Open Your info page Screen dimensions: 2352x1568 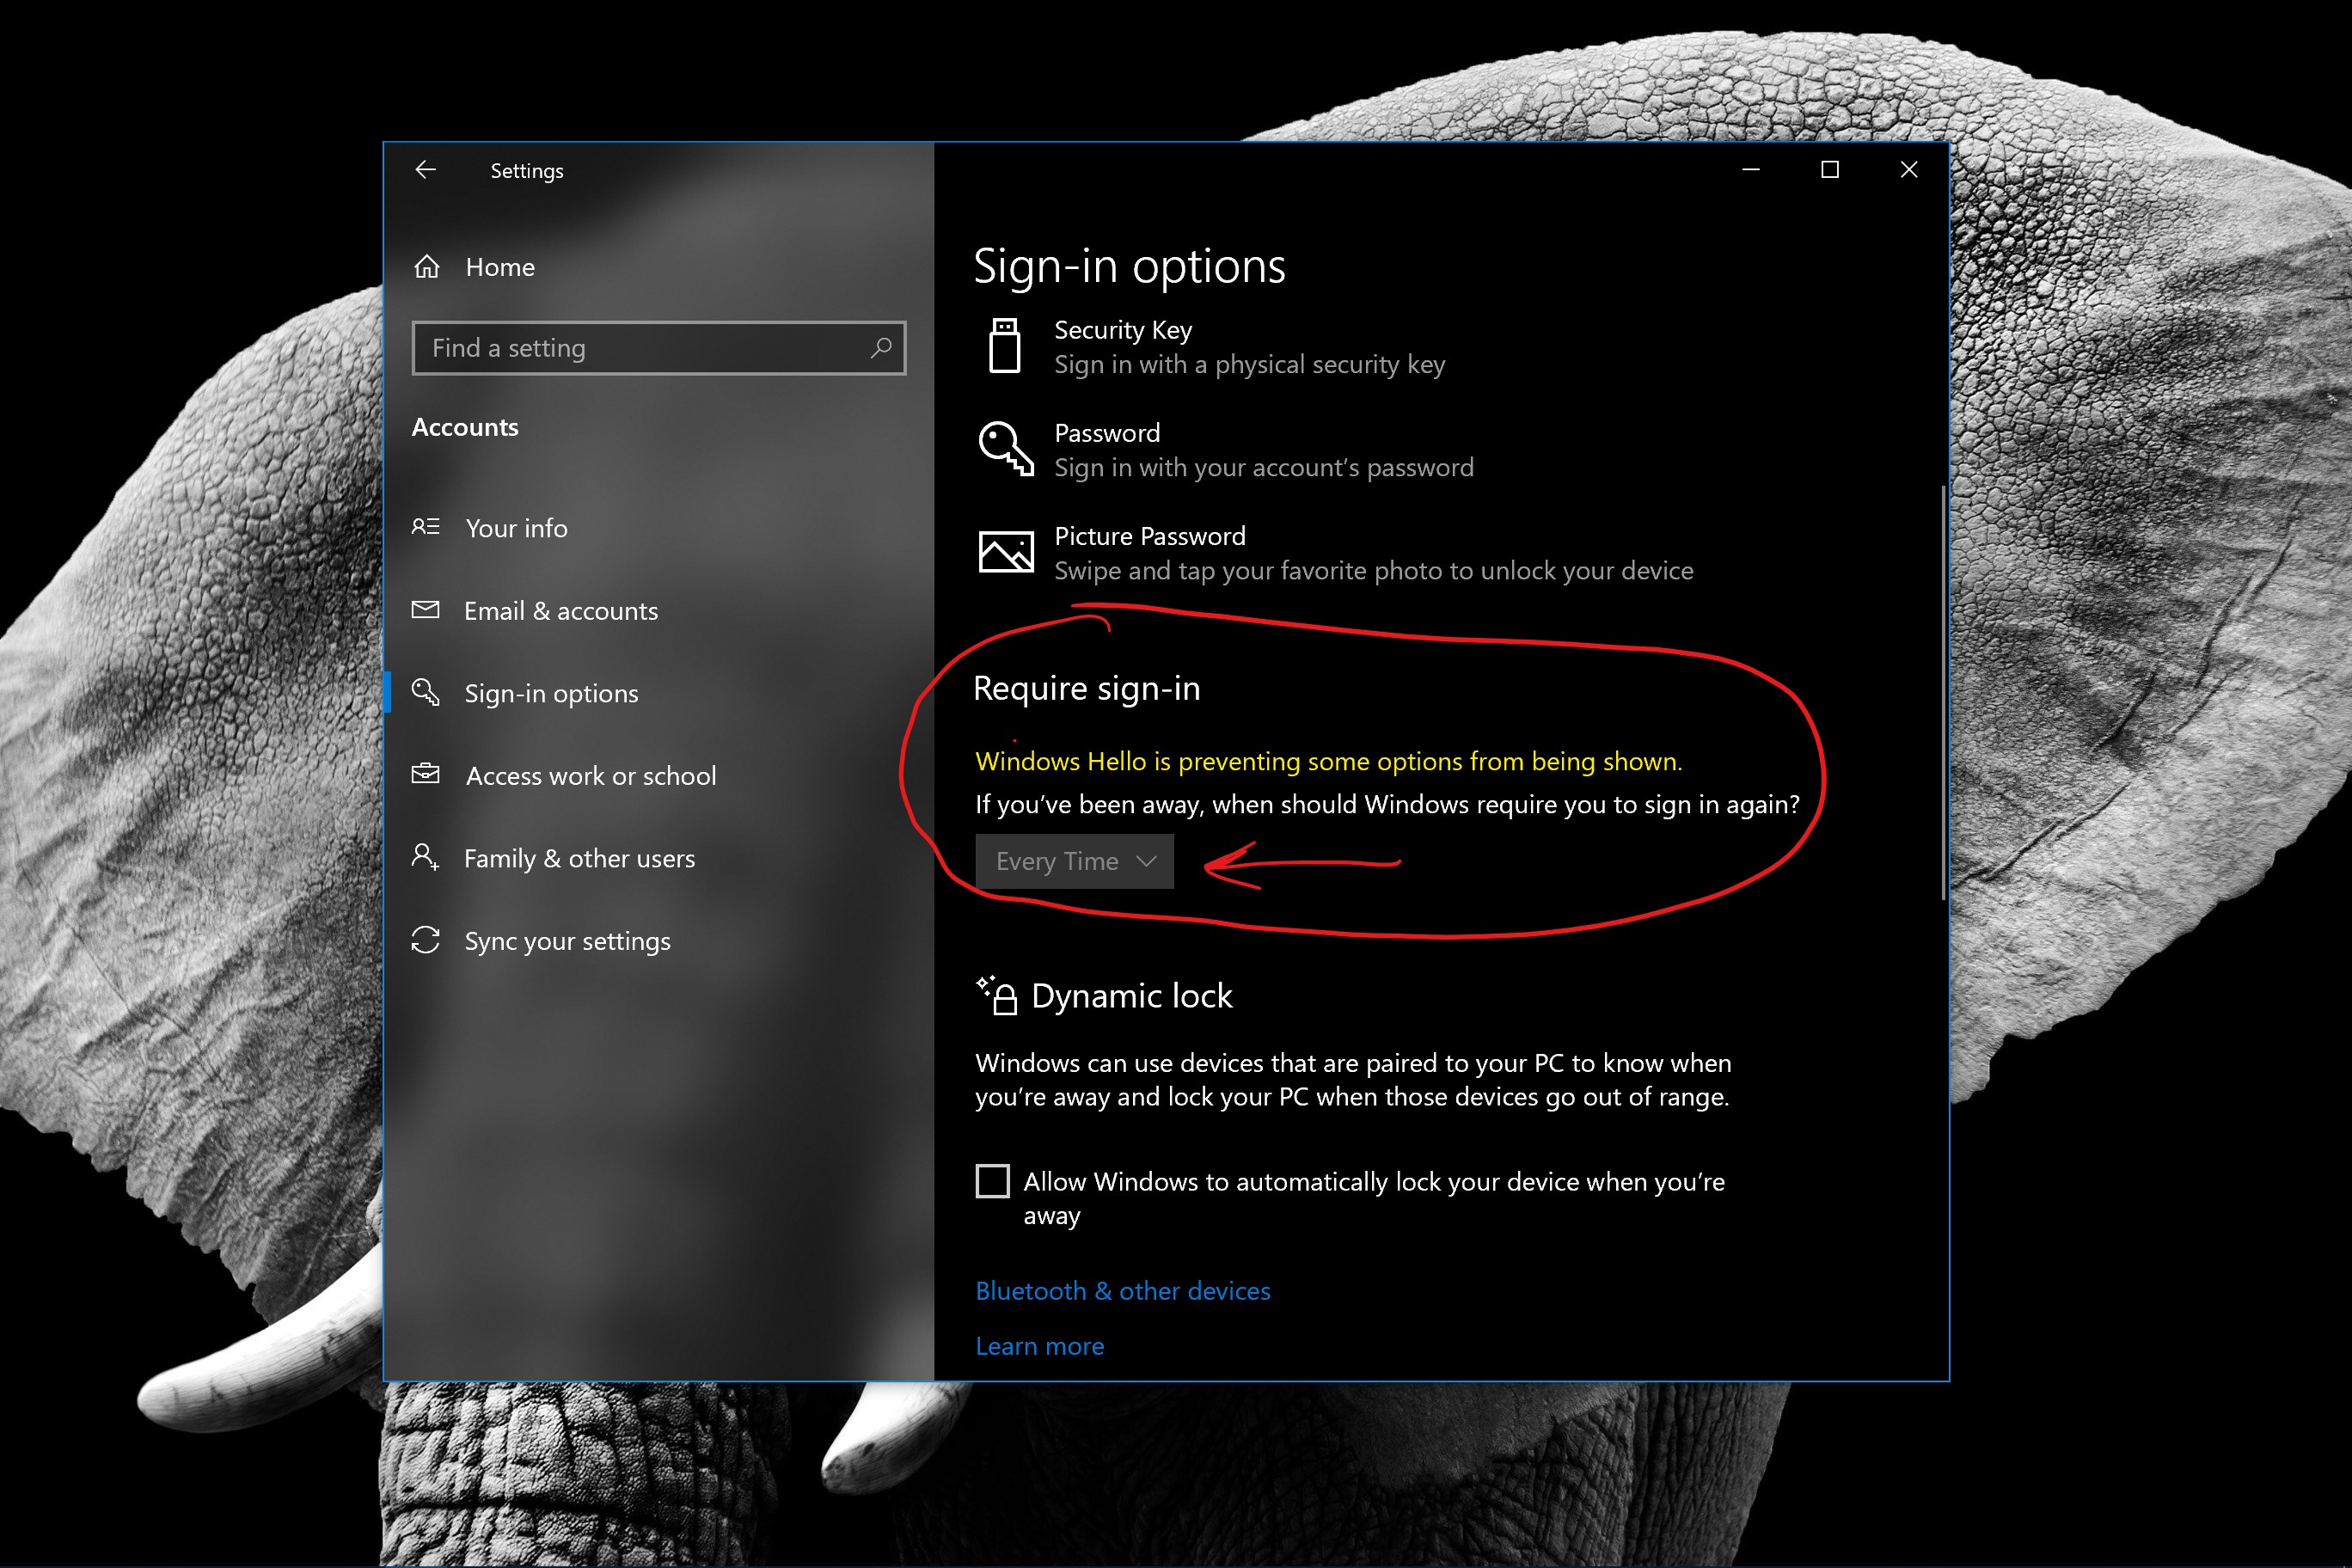click(x=516, y=528)
